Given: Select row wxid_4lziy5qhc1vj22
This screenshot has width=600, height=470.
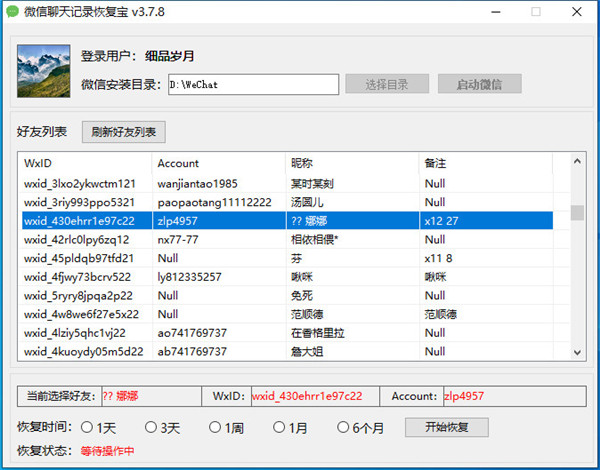Looking at the screenshot, I should coord(287,333).
